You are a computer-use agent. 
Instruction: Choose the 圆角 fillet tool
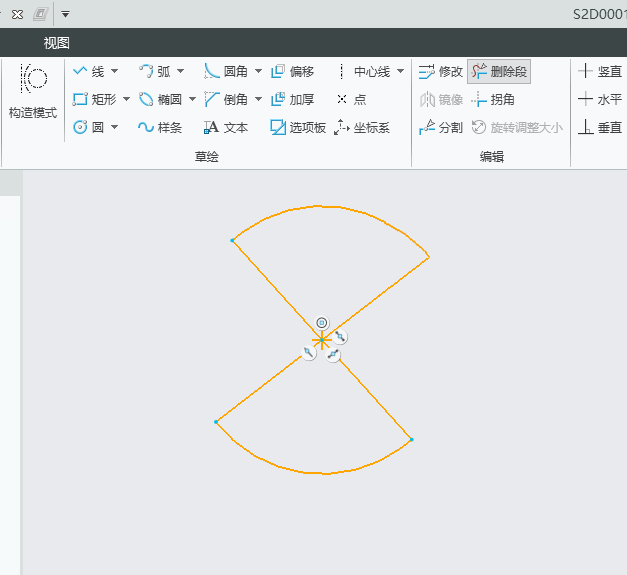point(226,72)
